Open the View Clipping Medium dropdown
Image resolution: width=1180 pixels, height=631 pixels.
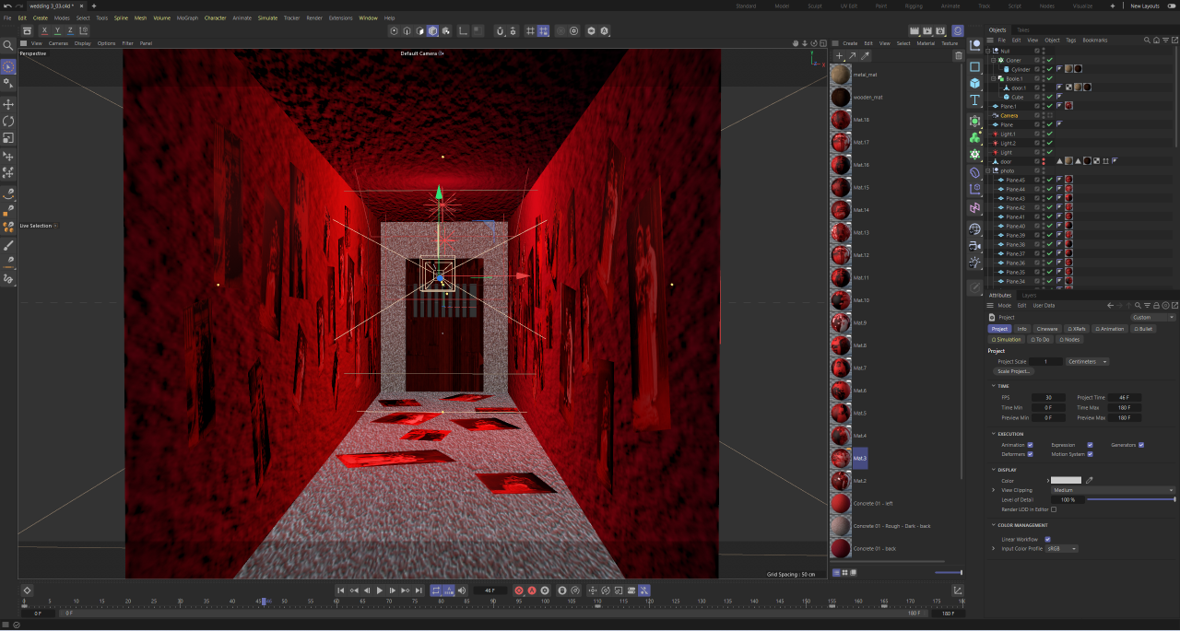[1112, 490]
